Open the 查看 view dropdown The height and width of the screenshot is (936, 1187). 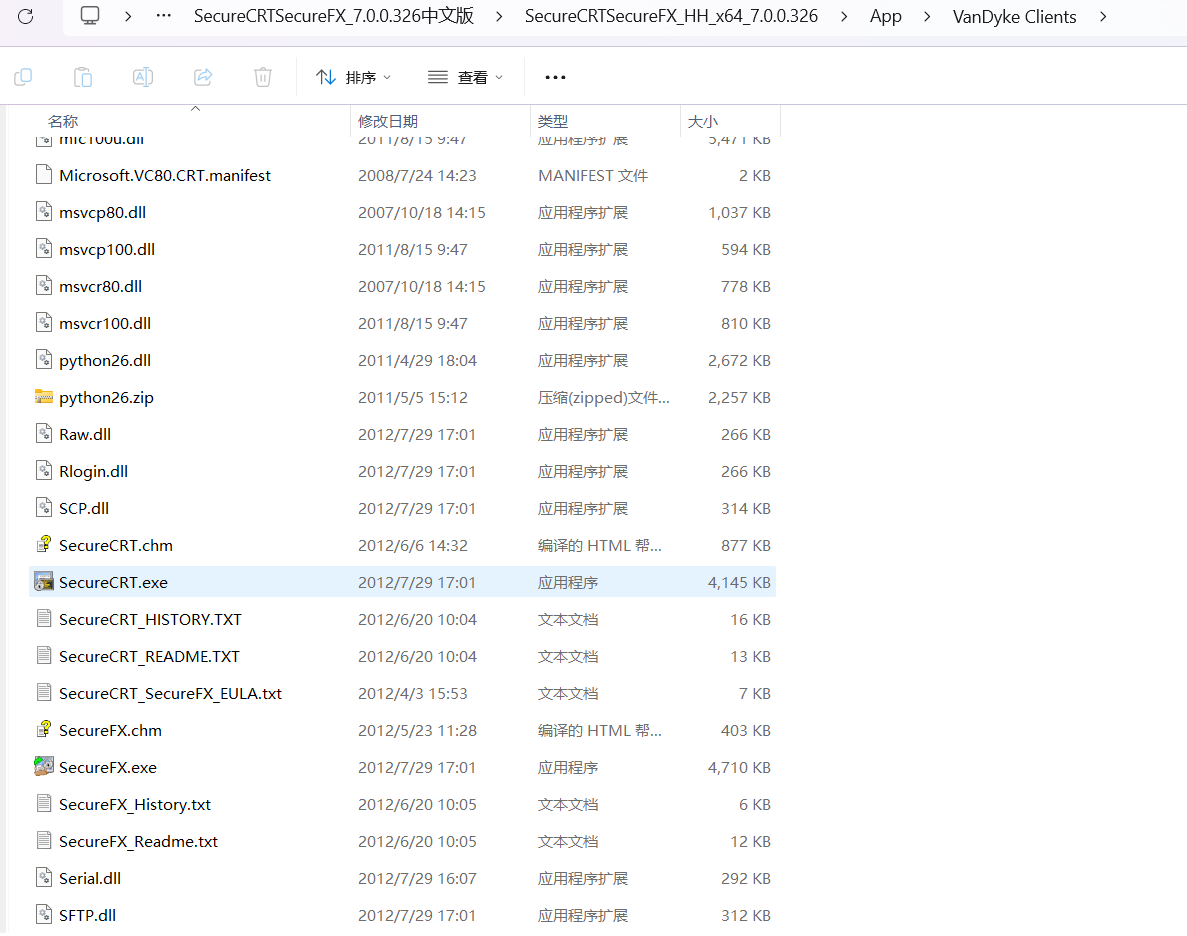(465, 77)
